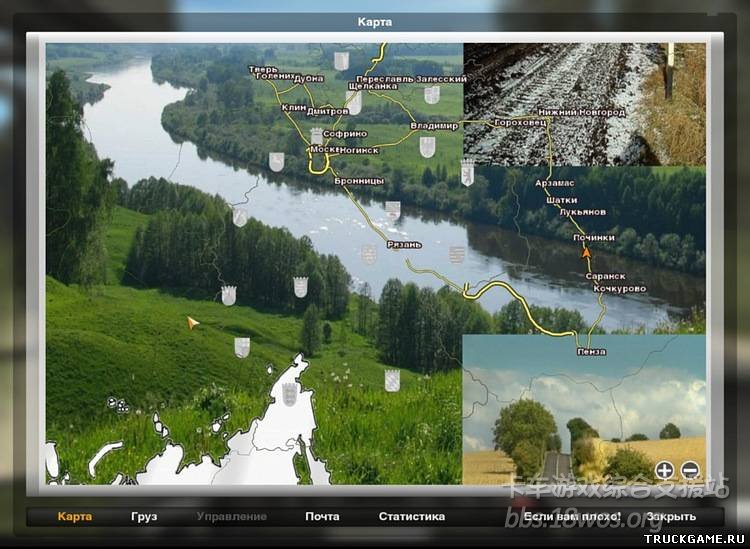
Task: Click the Если вам плохо! button
Action: tap(572, 516)
